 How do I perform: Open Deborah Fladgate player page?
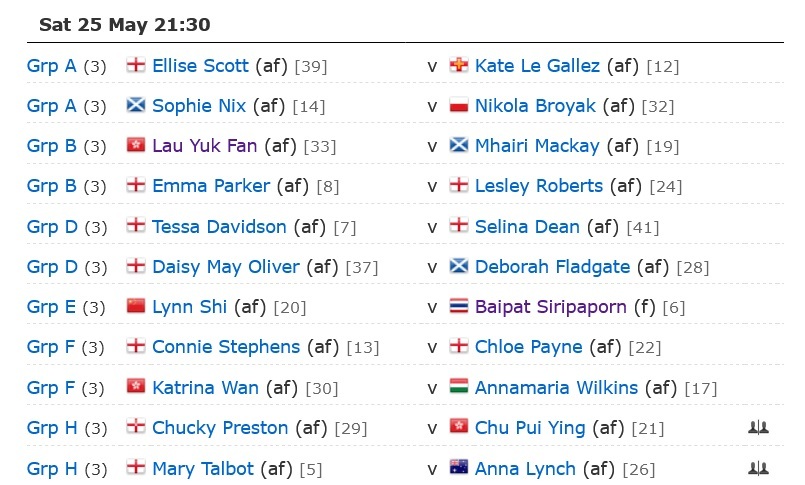pos(552,267)
